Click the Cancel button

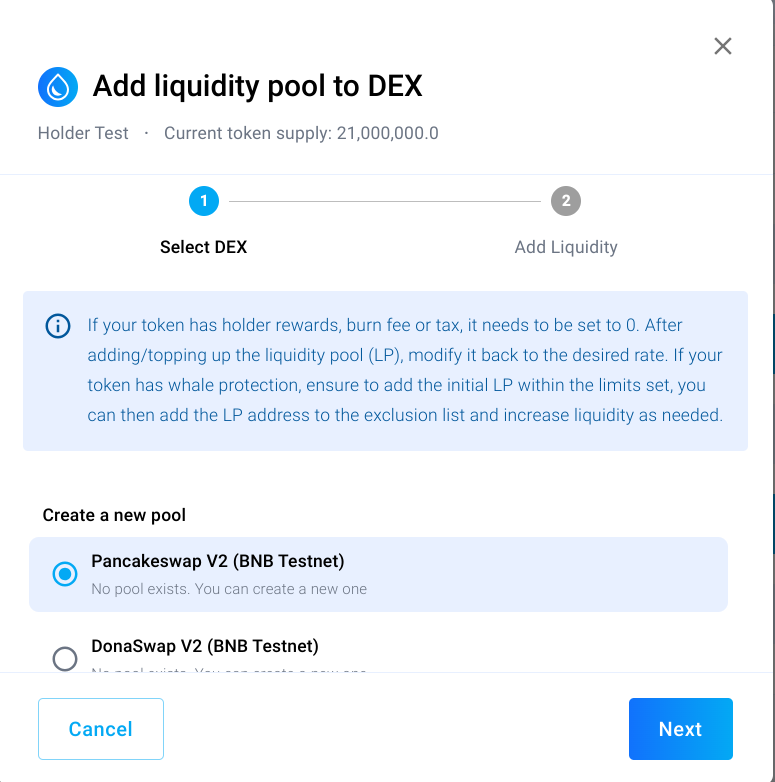pos(101,729)
